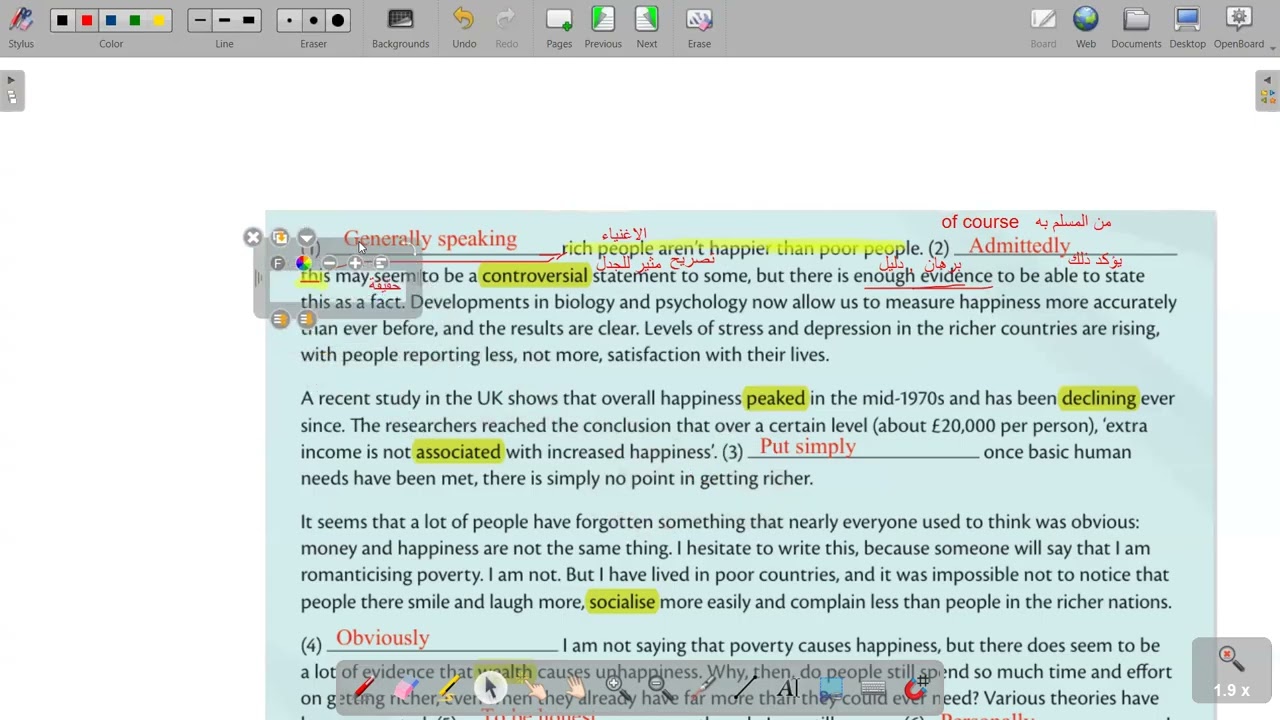1280x720 pixels.
Task: Switch to Documents mode
Action: pyautogui.click(x=1136, y=28)
